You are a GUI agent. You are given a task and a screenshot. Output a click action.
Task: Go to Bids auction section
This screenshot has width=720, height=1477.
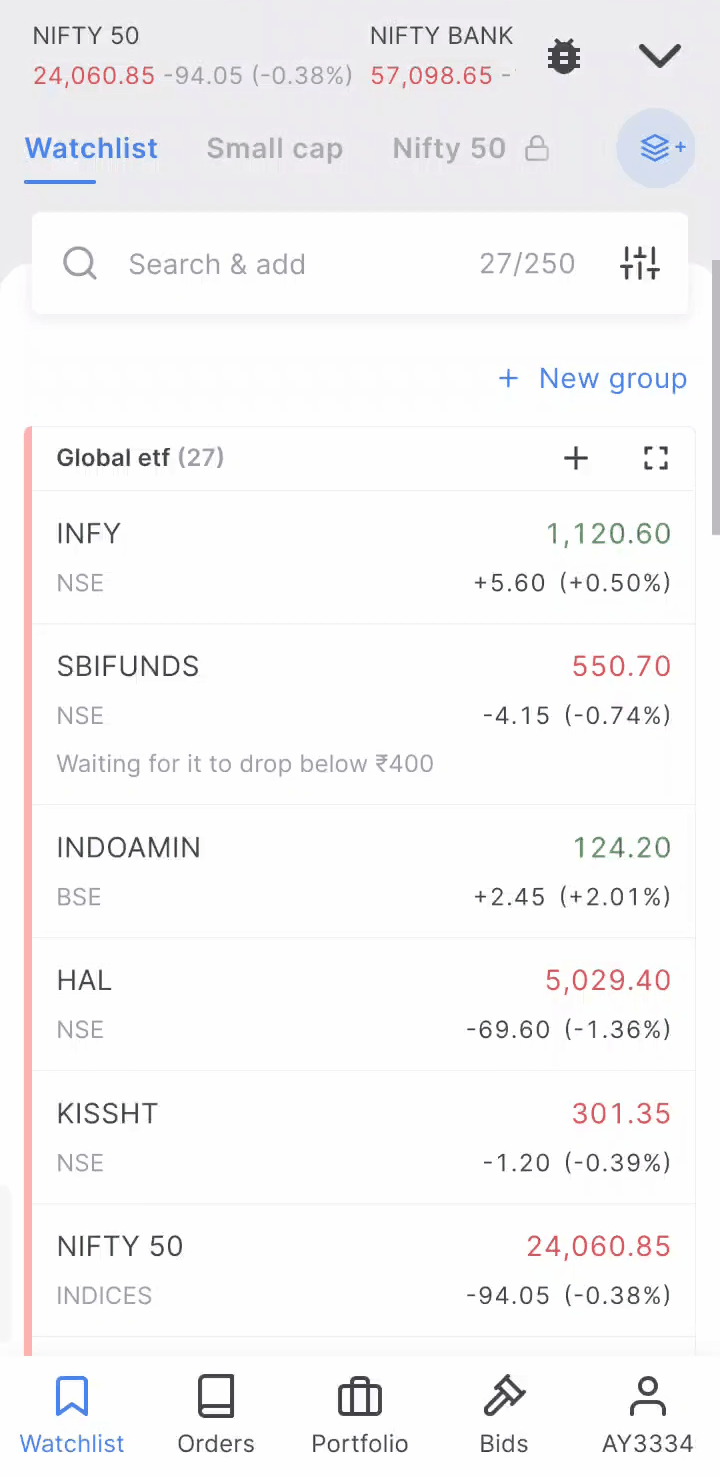504,1415
